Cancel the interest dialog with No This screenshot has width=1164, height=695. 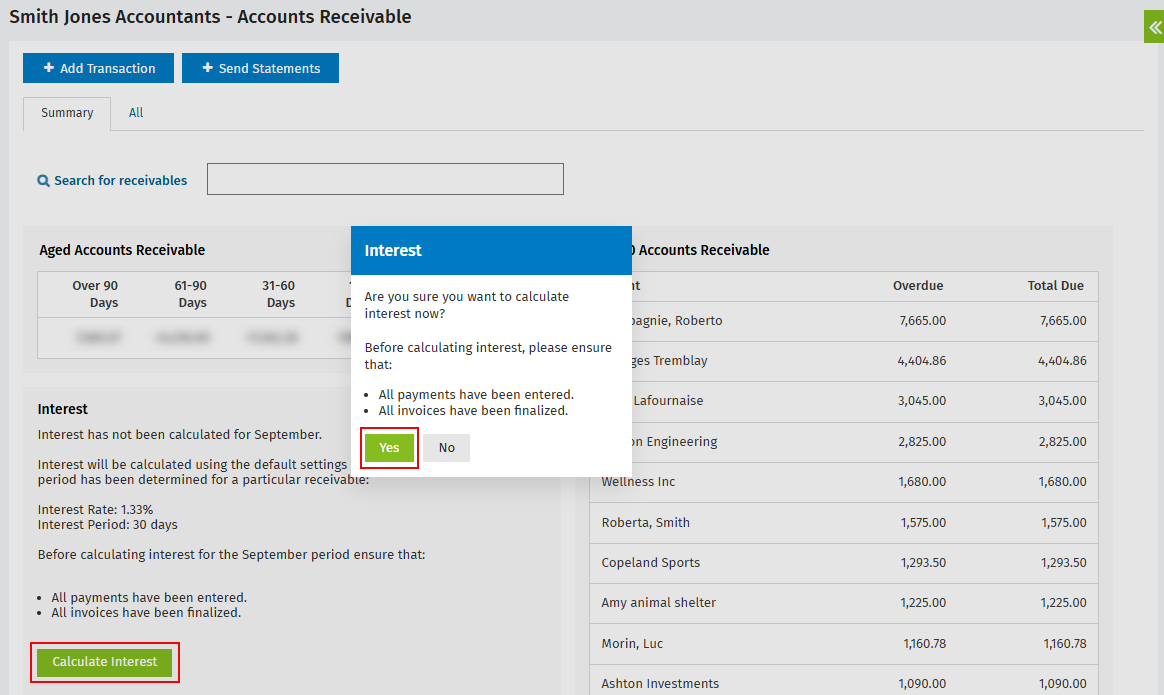(x=446, y=448)
